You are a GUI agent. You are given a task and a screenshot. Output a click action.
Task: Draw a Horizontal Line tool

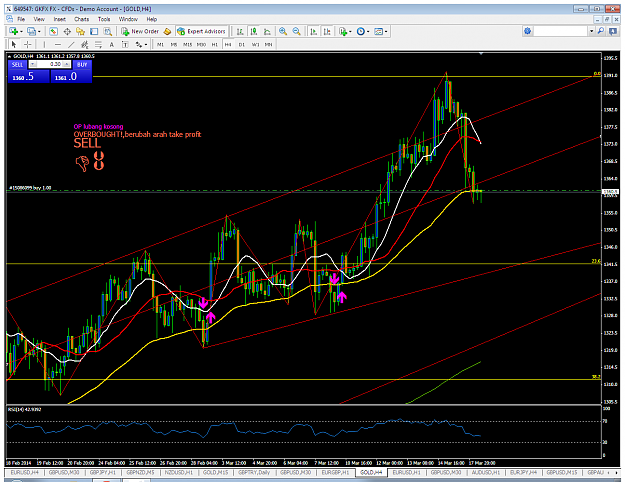pos(58,44)
